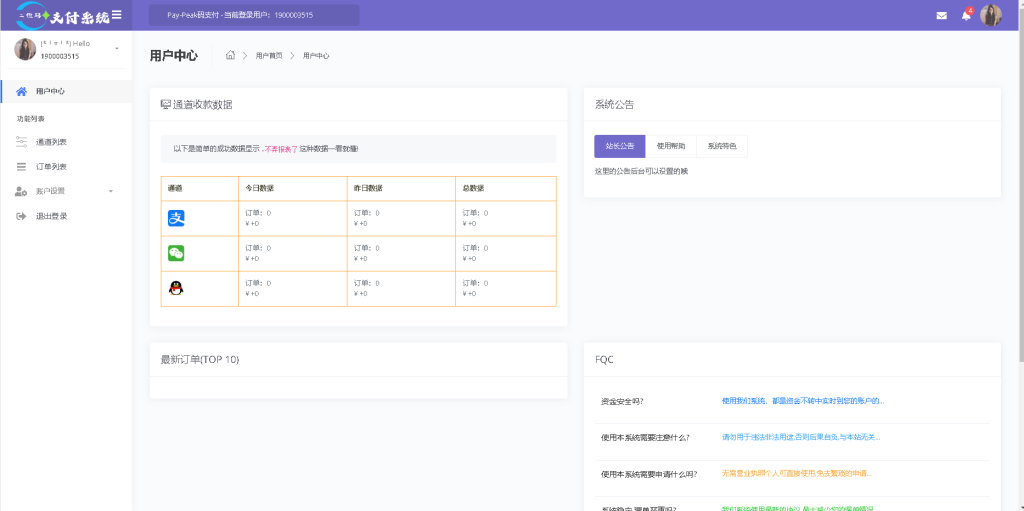Open the notification bell icon

pyautogui.click(x=967, y=15)
